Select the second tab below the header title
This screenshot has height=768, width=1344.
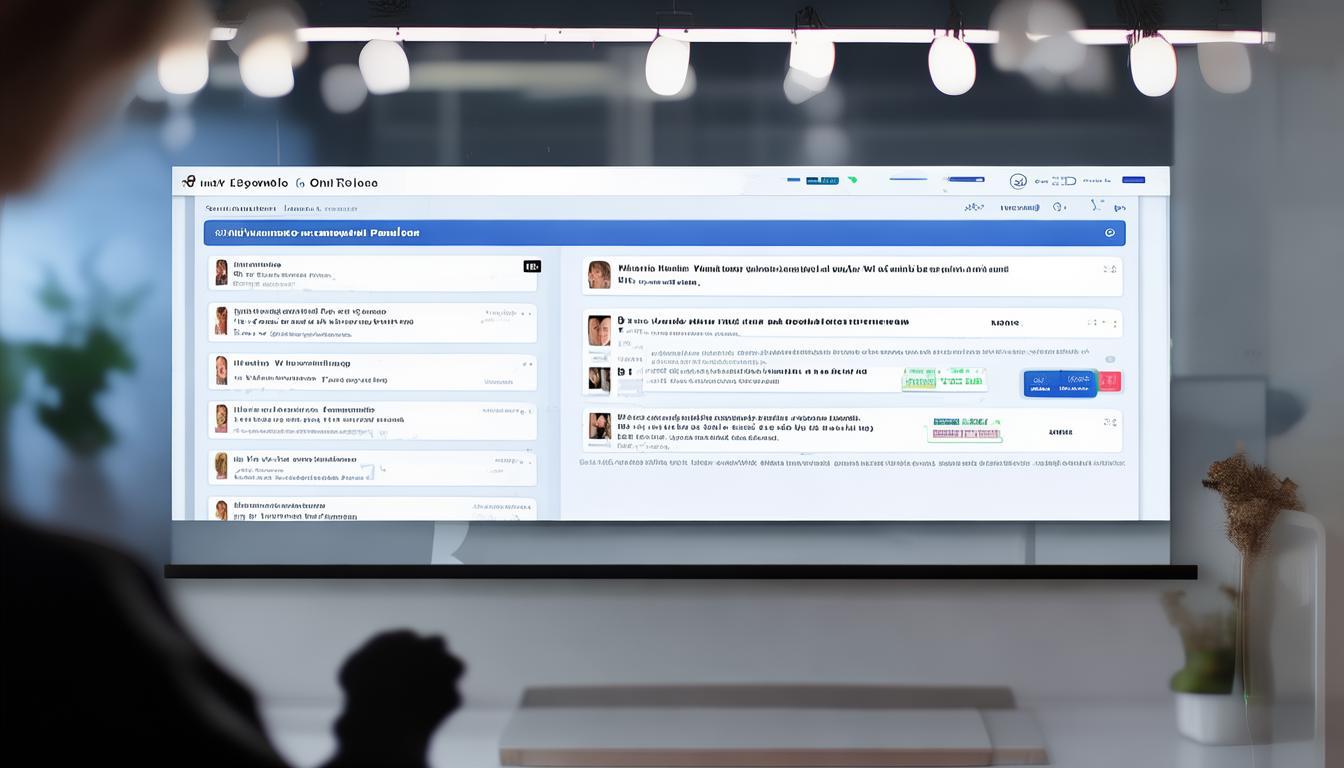[320, 209]
